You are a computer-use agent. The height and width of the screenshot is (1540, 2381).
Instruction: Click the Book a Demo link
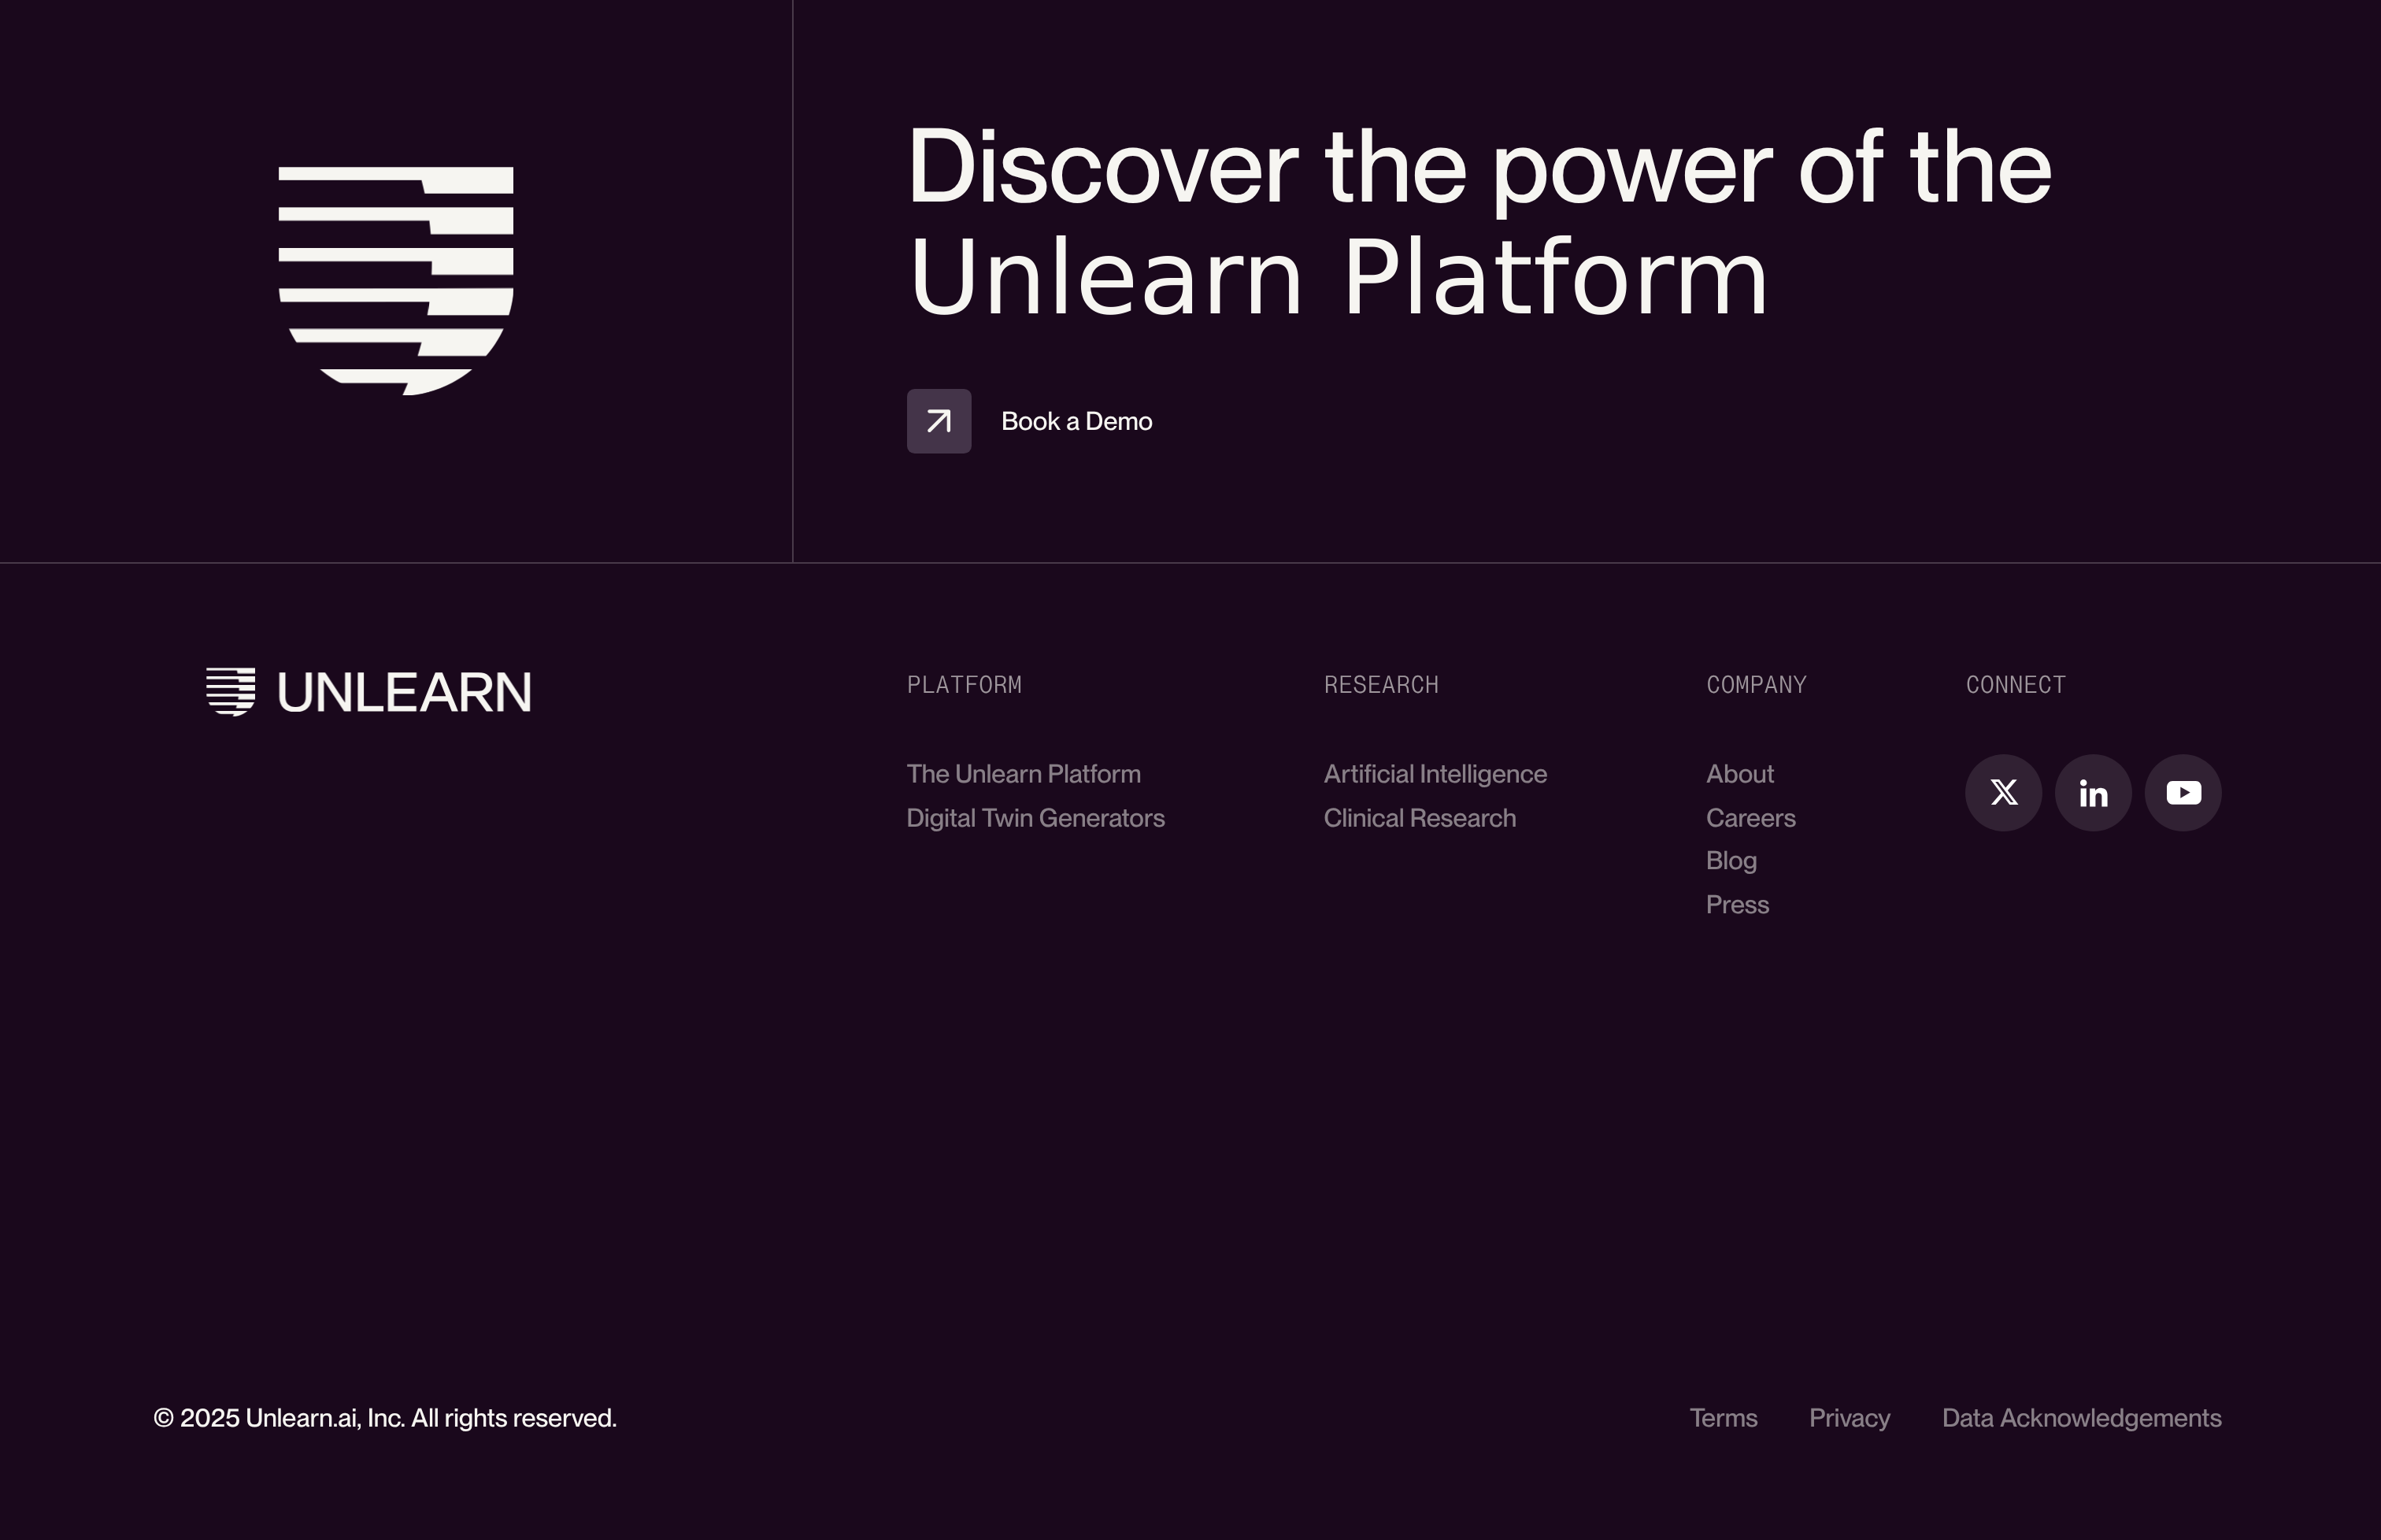coord(1077,421)
